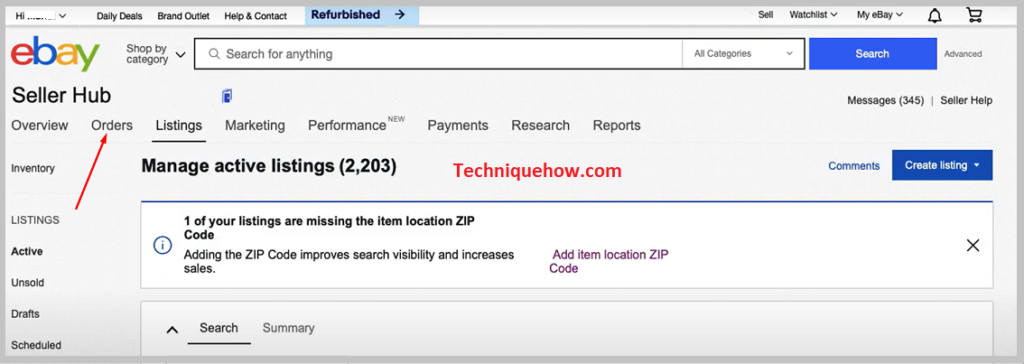This screenshot has height=364, width=1024.
Task: Open the notifications bell icon
Action: tap(935, 15)
